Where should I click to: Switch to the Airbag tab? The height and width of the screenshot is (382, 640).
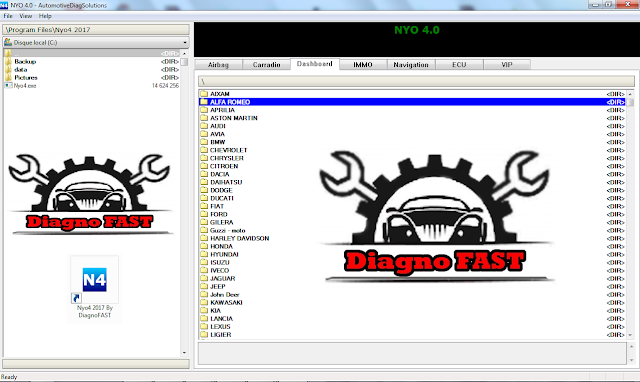pyautogui.click(x=218, y=64)
